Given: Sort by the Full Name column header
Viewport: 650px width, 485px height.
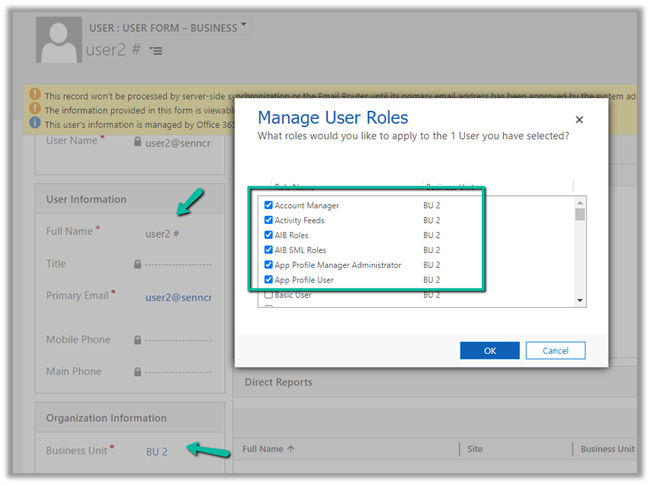Looking at the screenshot, I should (269, 450).
